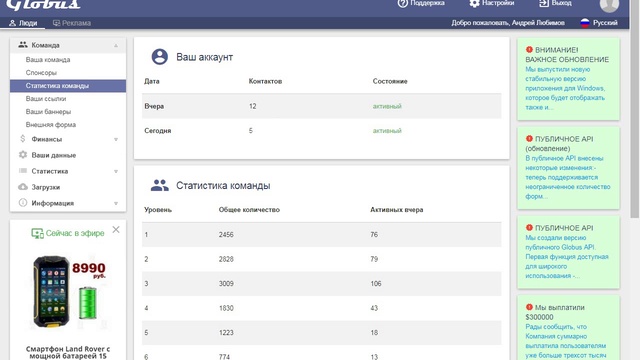This screenshot has height=360, width=640.
Task: Open Ваши ссылки in sidebar
Action: click(46, 99)
